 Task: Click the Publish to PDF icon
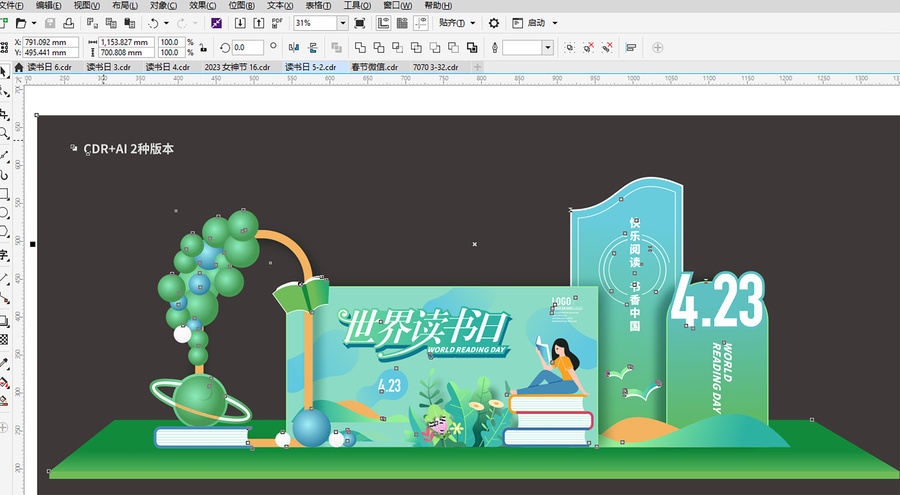[x=277, y=23]
